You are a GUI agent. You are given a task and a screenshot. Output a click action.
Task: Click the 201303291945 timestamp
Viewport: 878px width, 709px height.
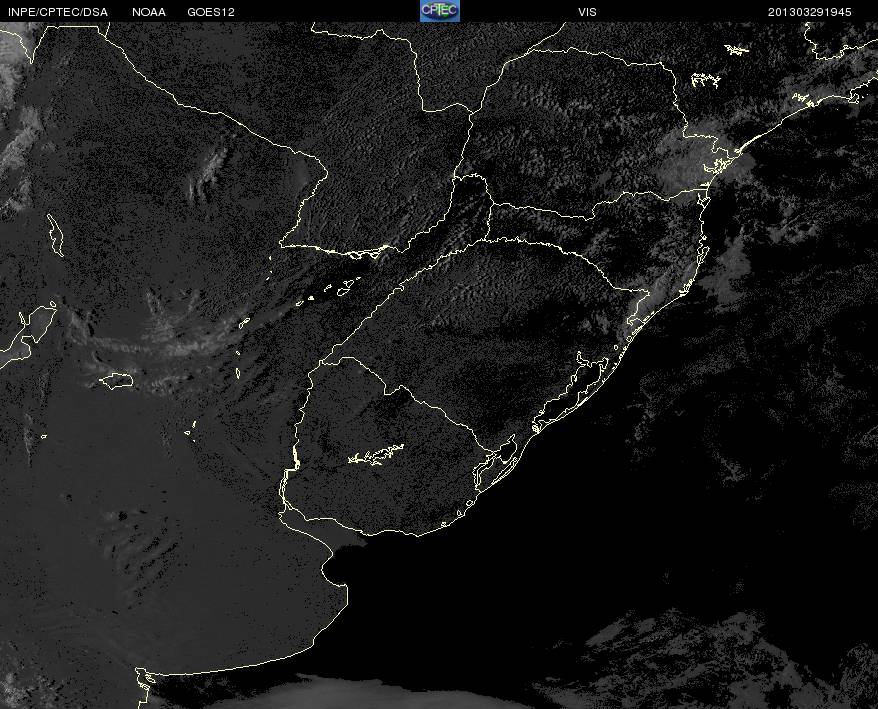[810, 12]
